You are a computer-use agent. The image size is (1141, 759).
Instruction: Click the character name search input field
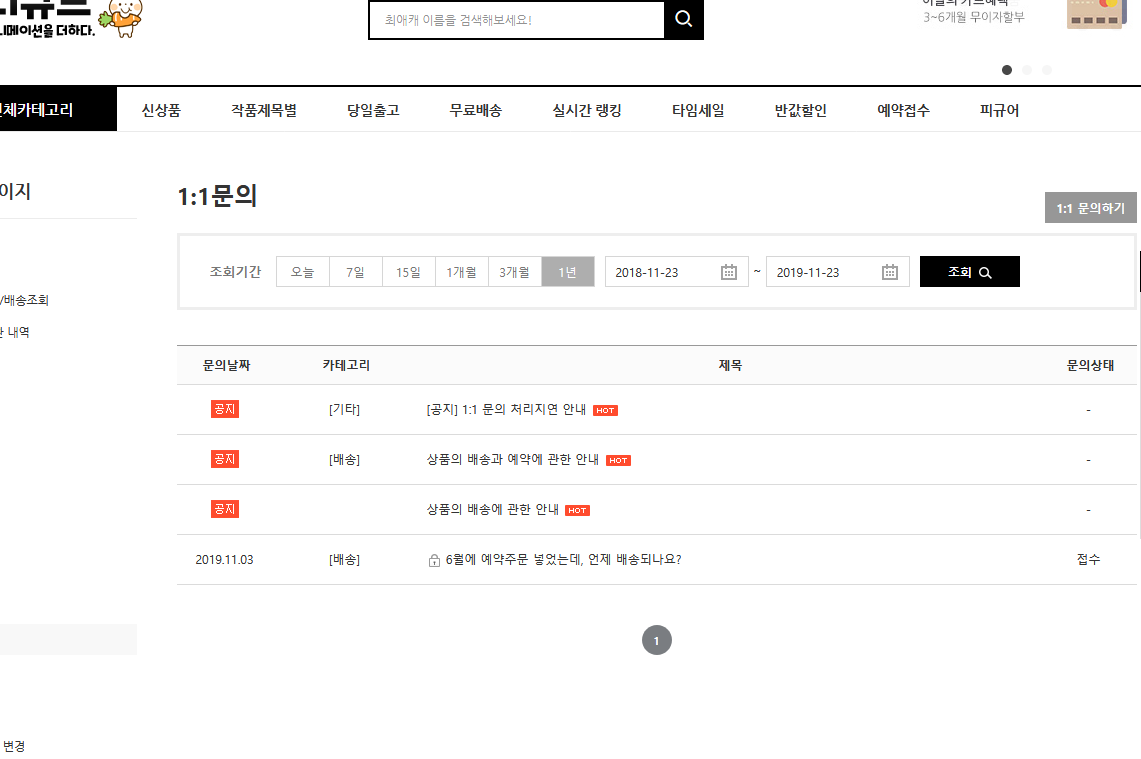point(516,20)
